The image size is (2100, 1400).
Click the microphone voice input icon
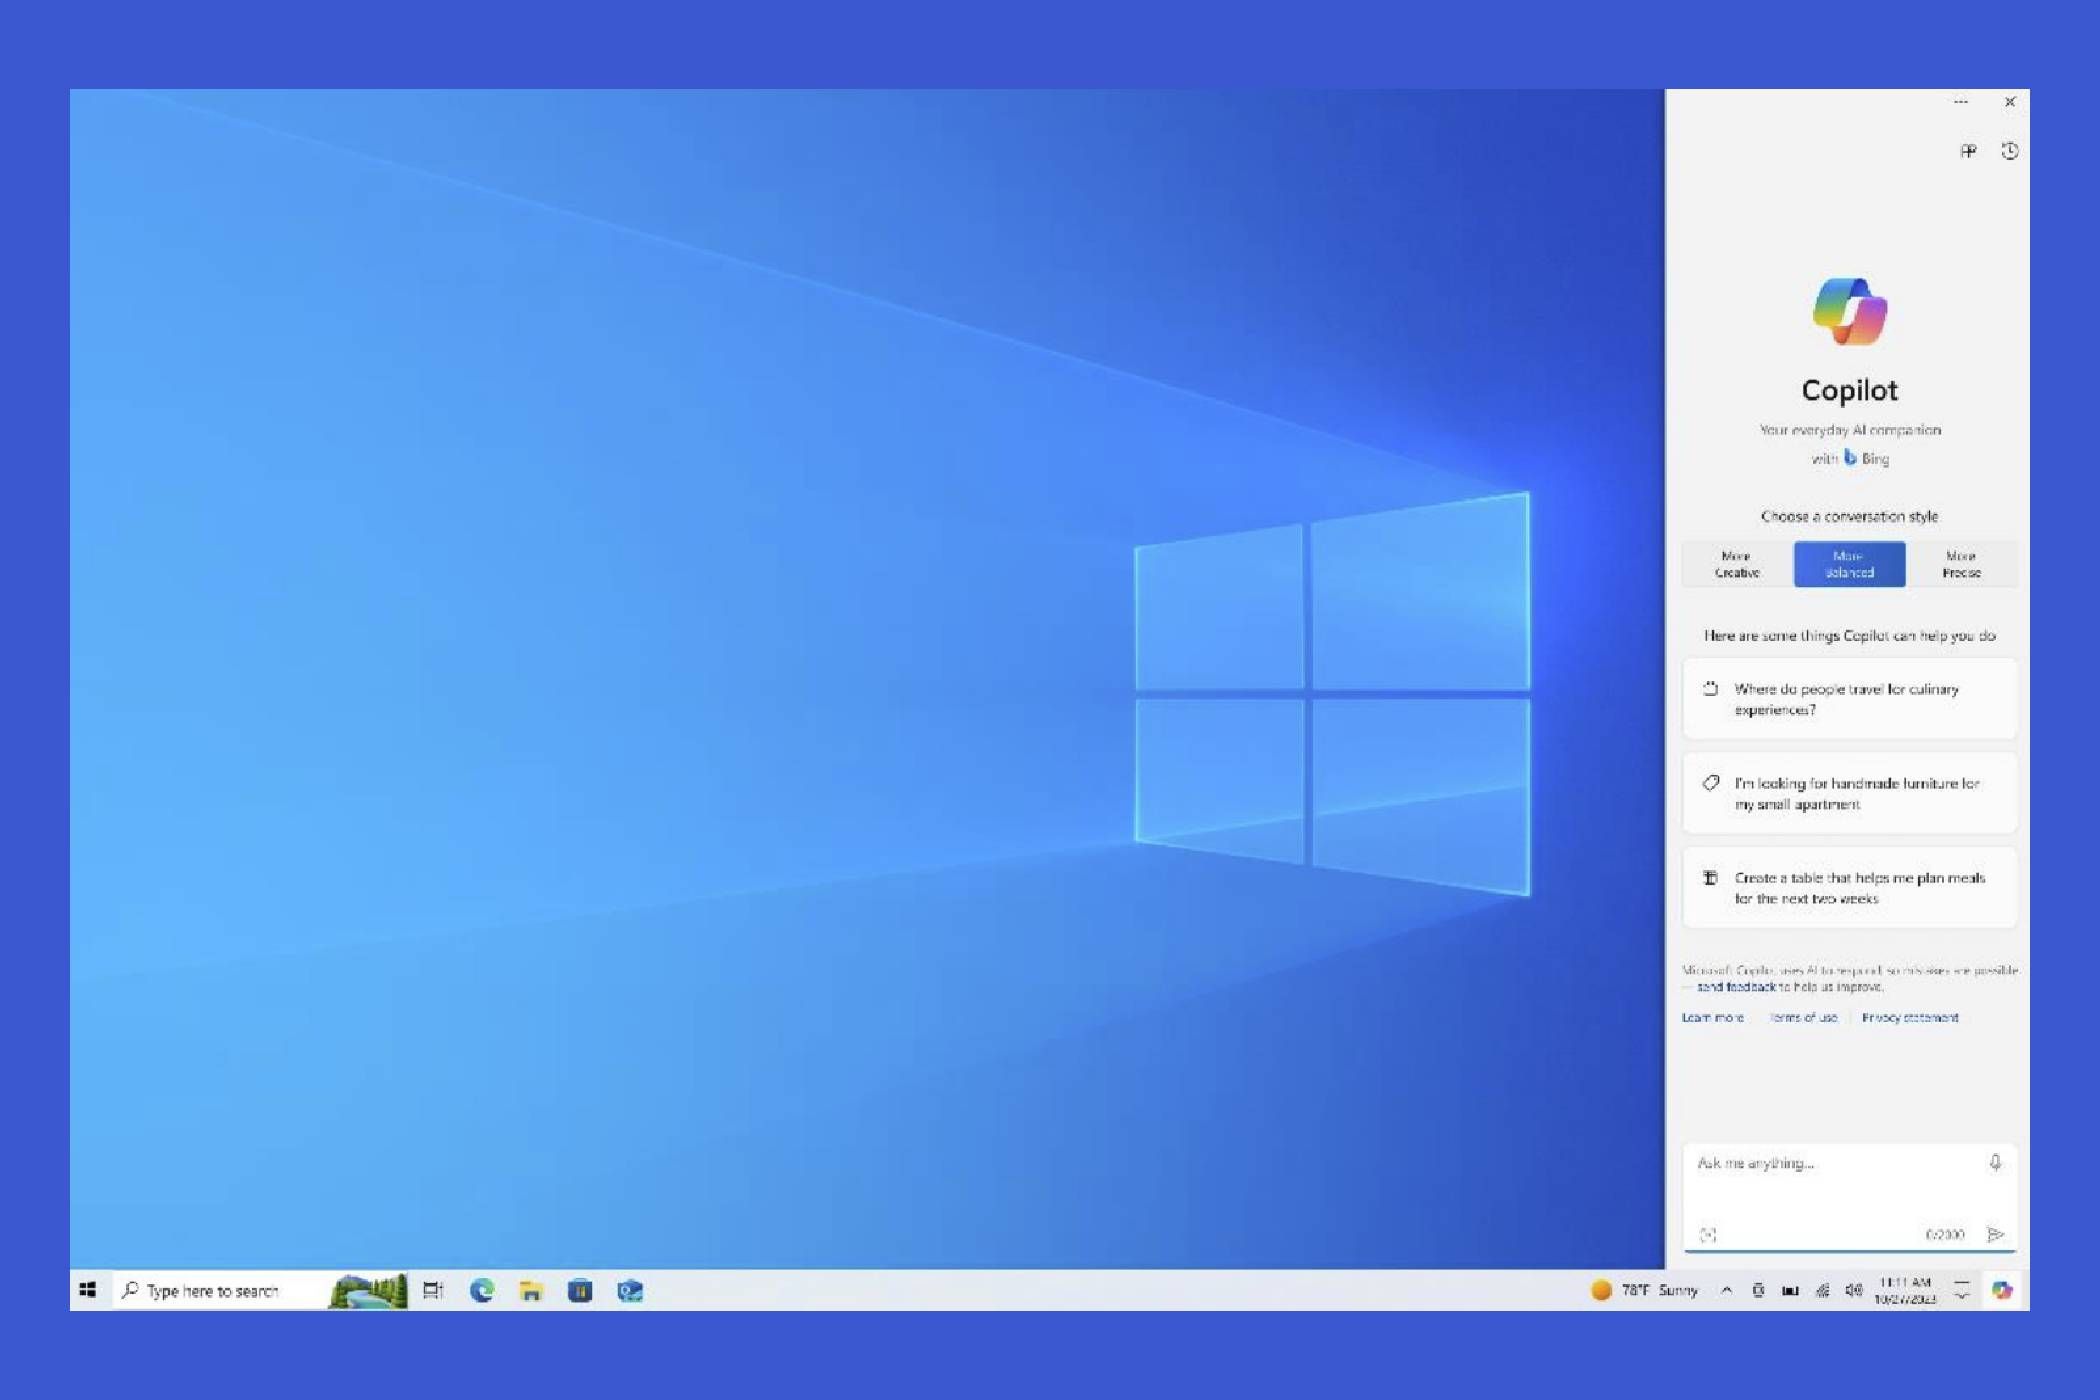click(x=1994, y=1162)
